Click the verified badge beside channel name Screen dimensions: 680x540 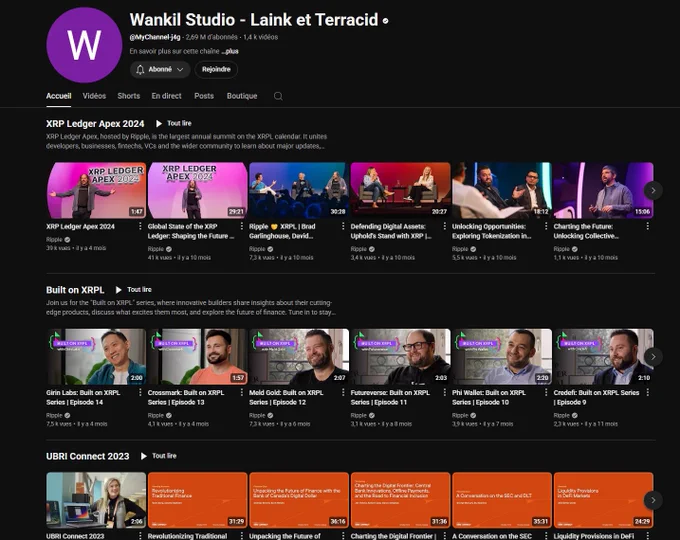[x=385, y=20]
